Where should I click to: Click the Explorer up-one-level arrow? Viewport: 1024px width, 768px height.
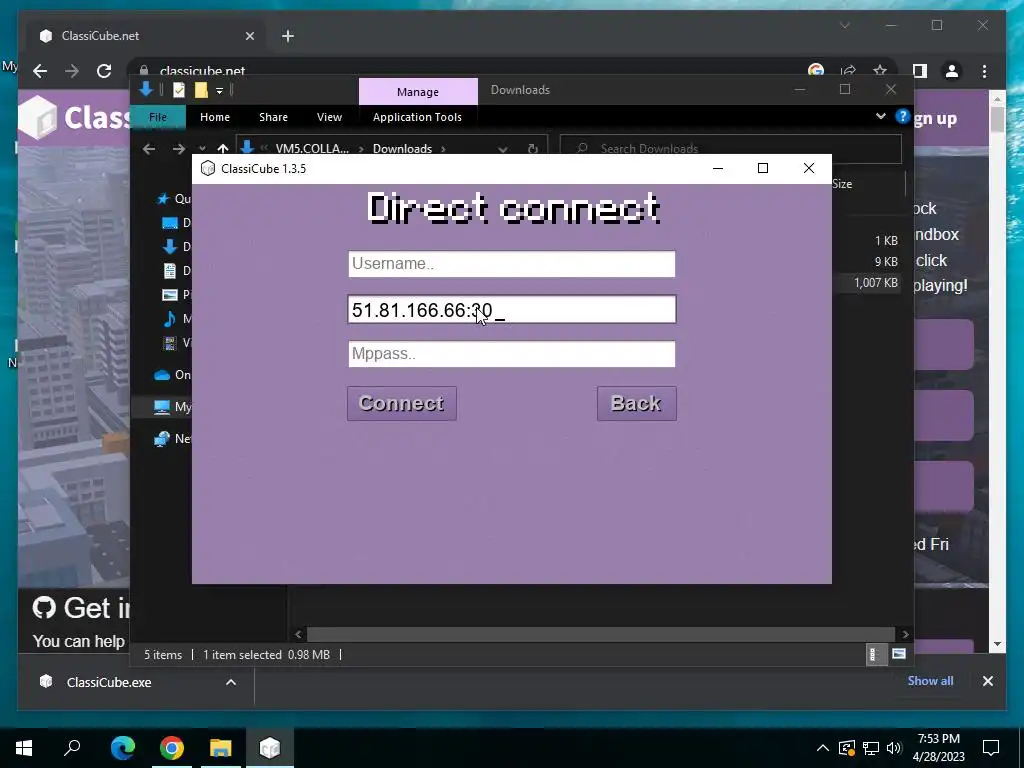pos(223,149)
